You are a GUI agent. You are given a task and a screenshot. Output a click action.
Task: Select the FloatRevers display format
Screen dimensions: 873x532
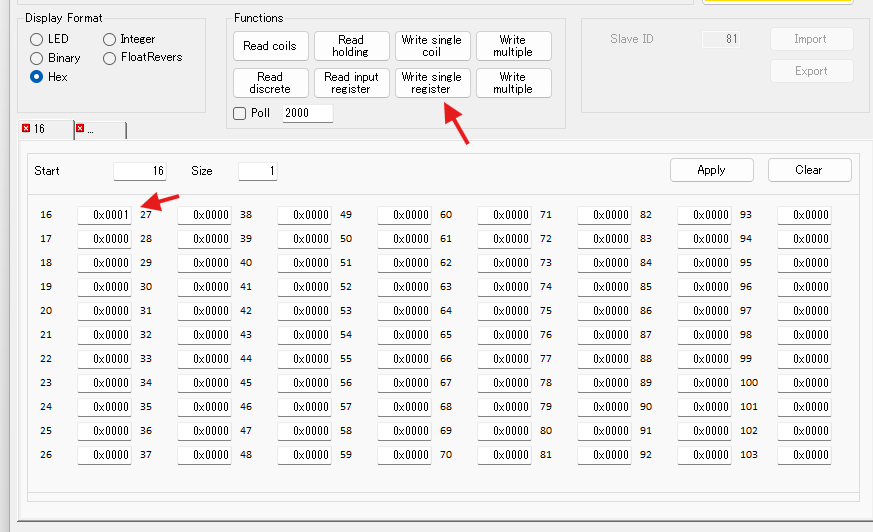click(110, 58)
